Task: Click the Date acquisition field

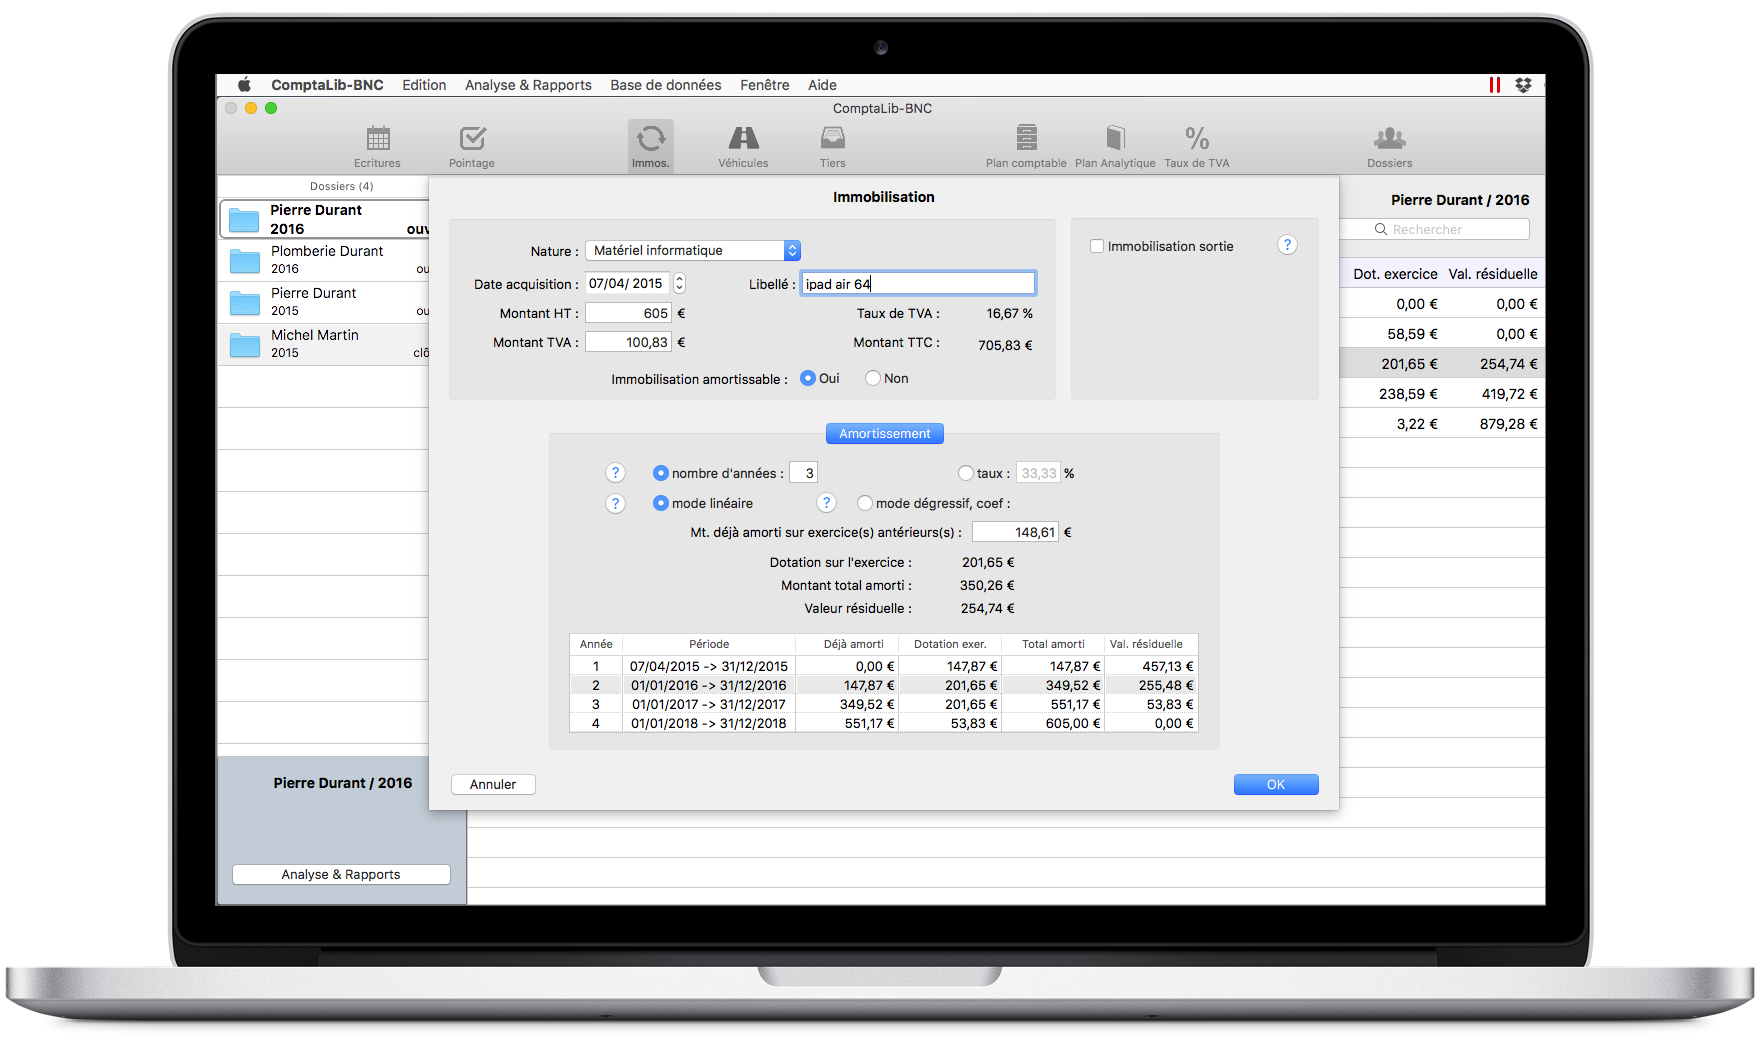Action: click(x=627, y=283)
